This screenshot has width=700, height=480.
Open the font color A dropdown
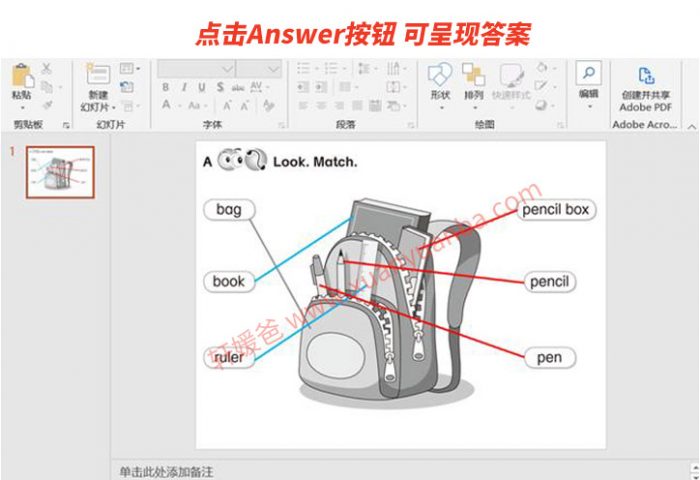coord(179,105)
